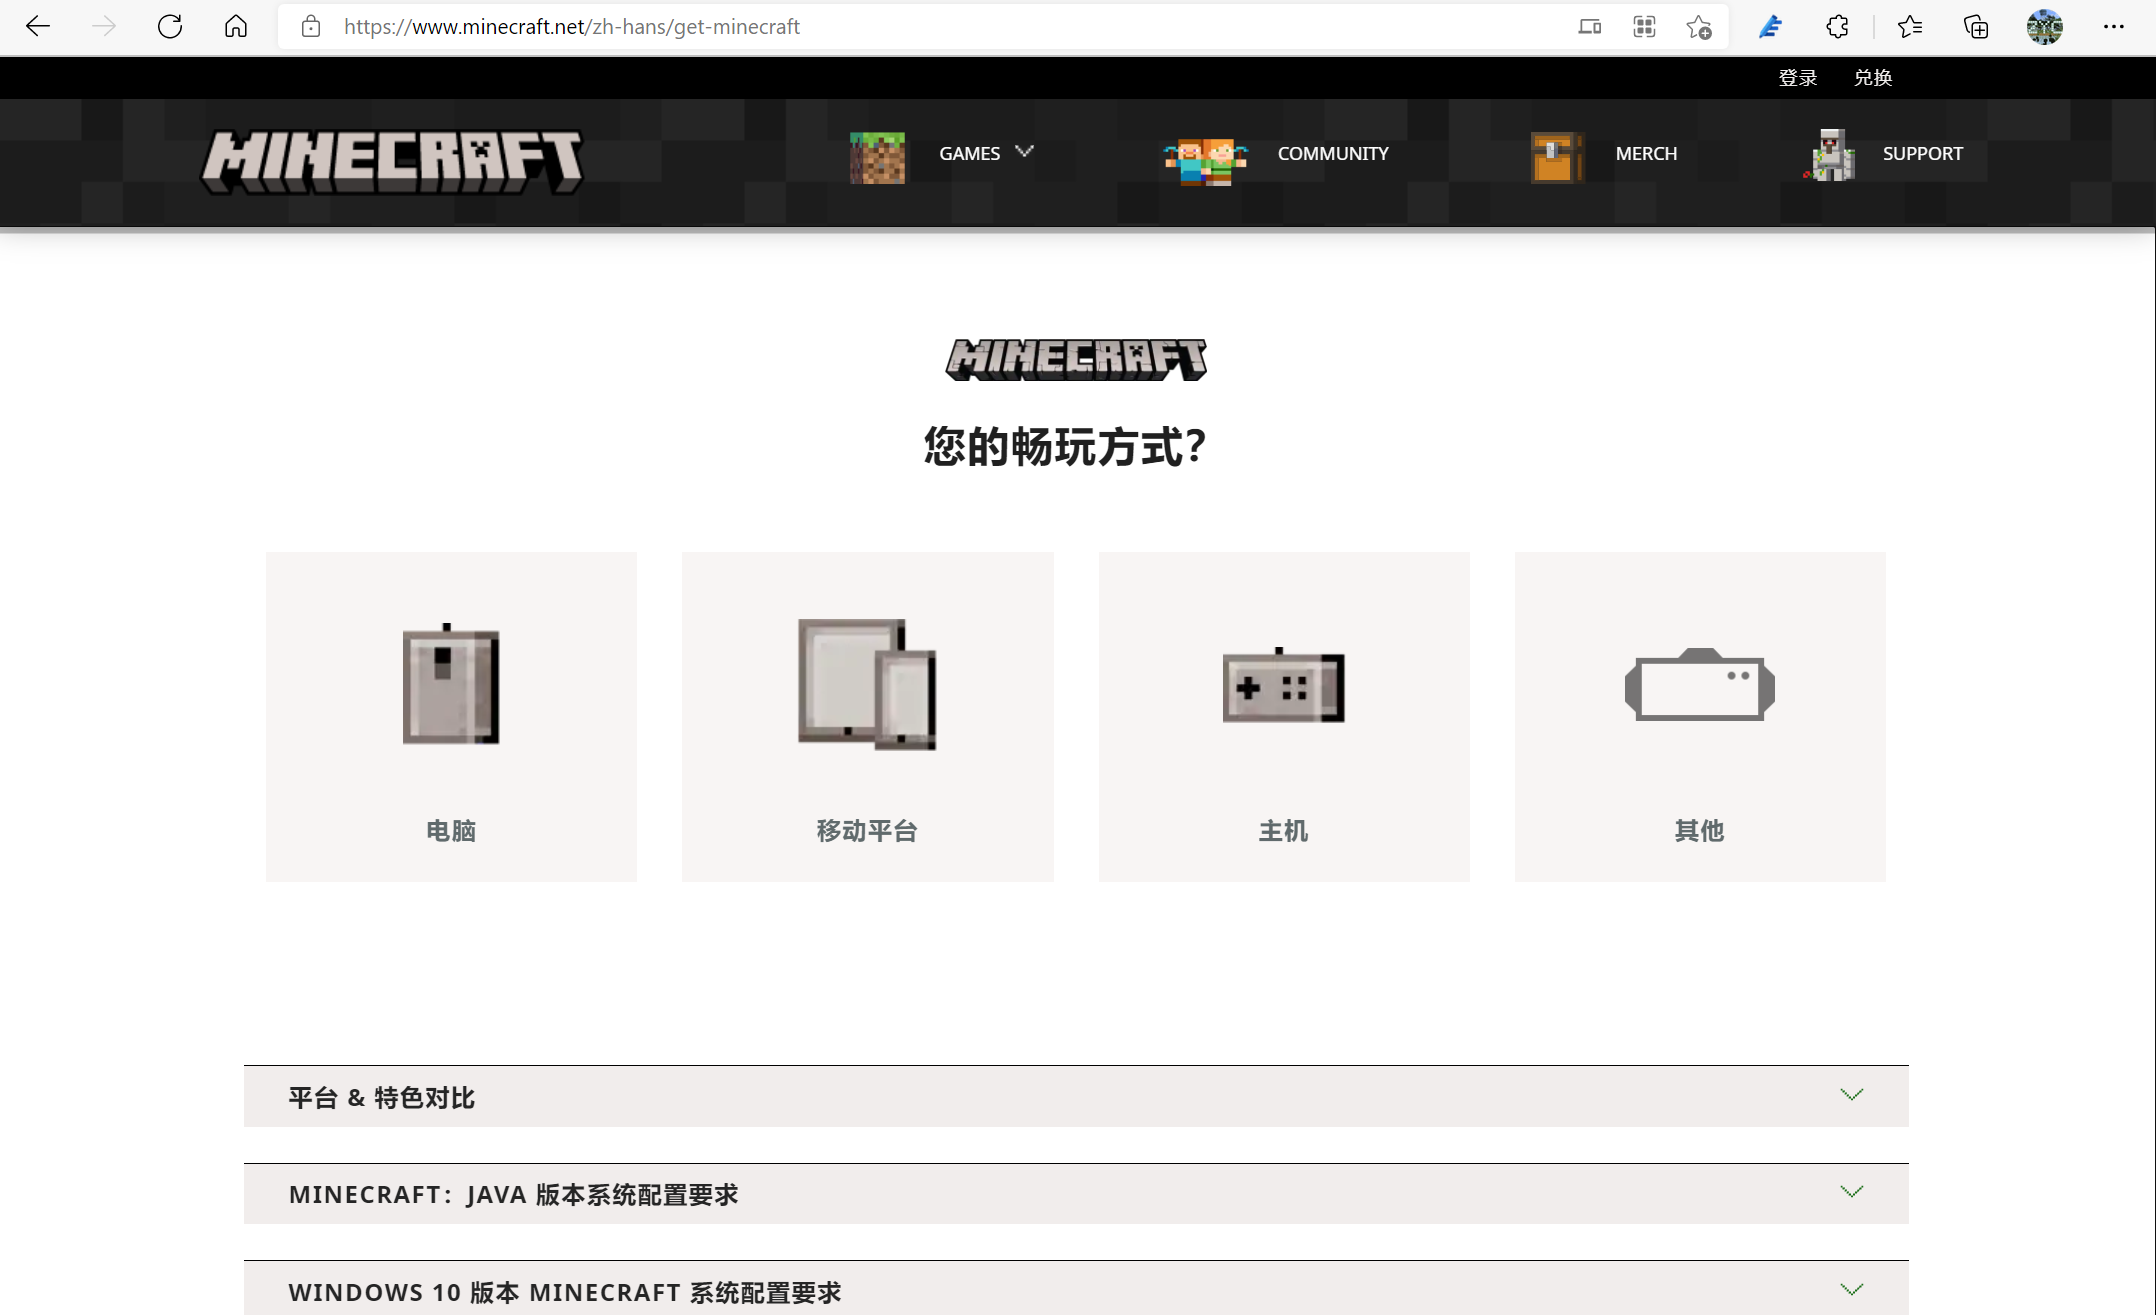Go to browser home page icon
The image size is (2156, 1315).
click(x=236, y=27)
